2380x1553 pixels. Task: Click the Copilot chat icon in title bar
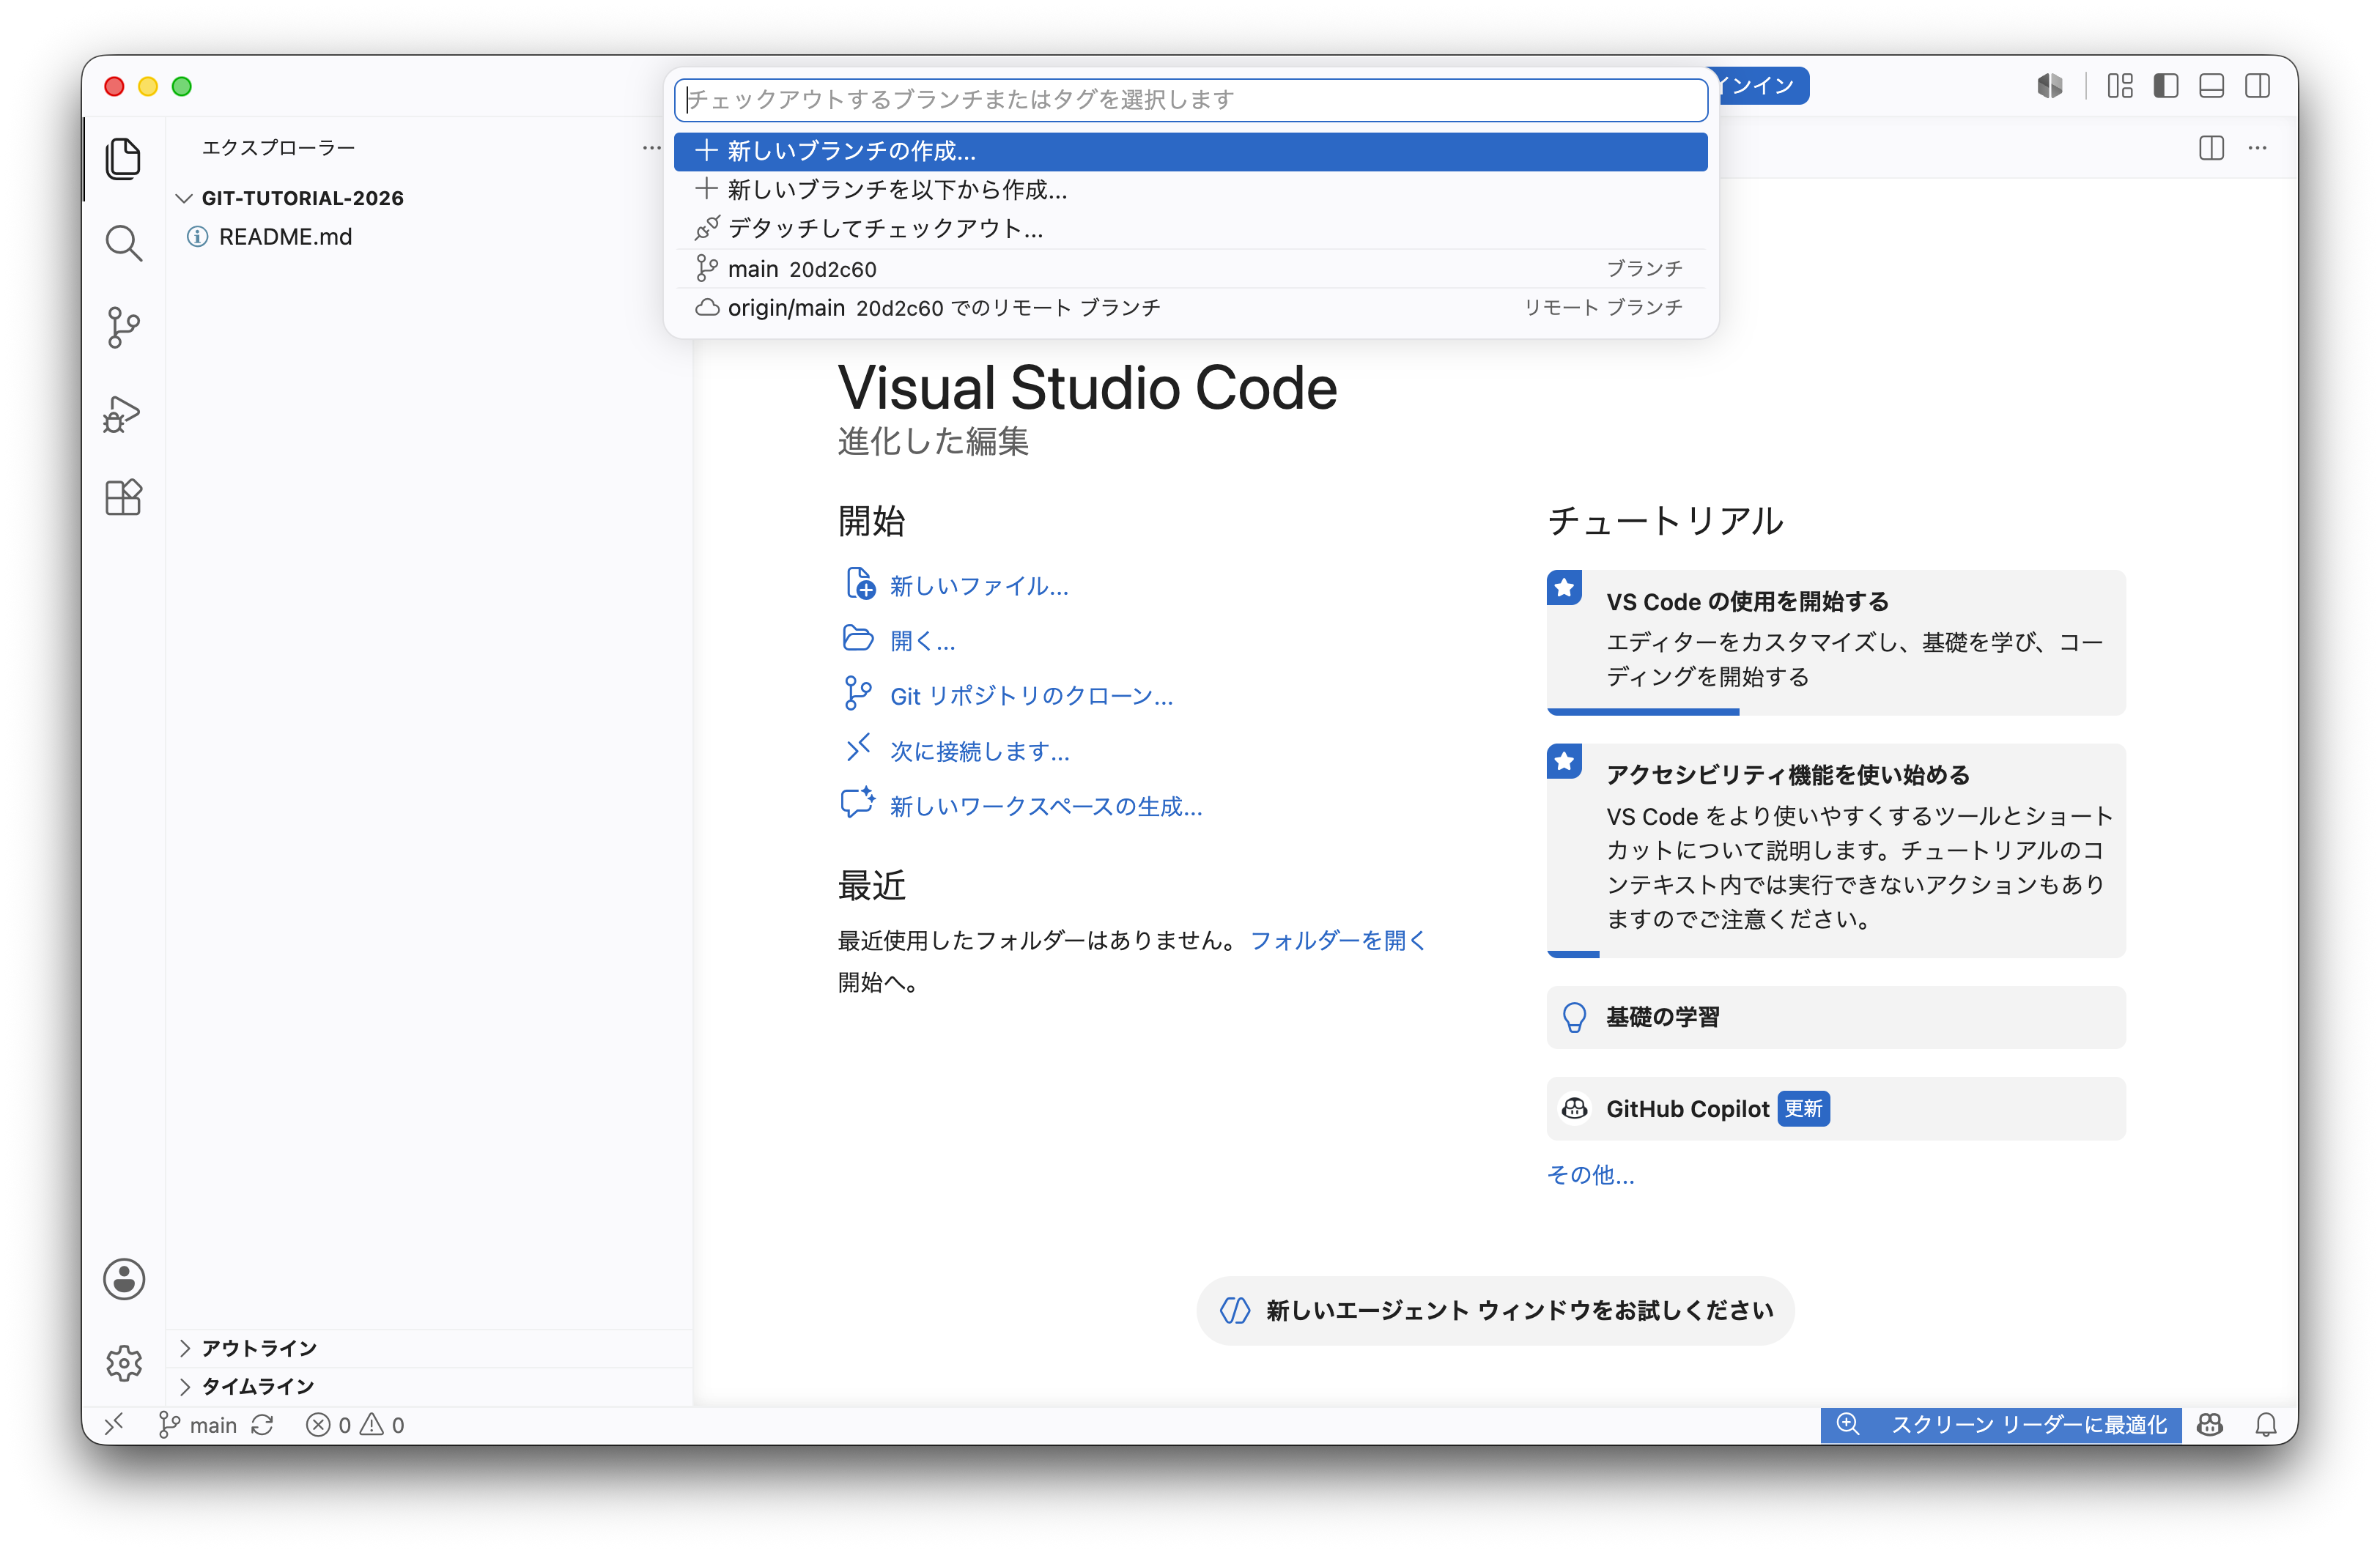2050,86
